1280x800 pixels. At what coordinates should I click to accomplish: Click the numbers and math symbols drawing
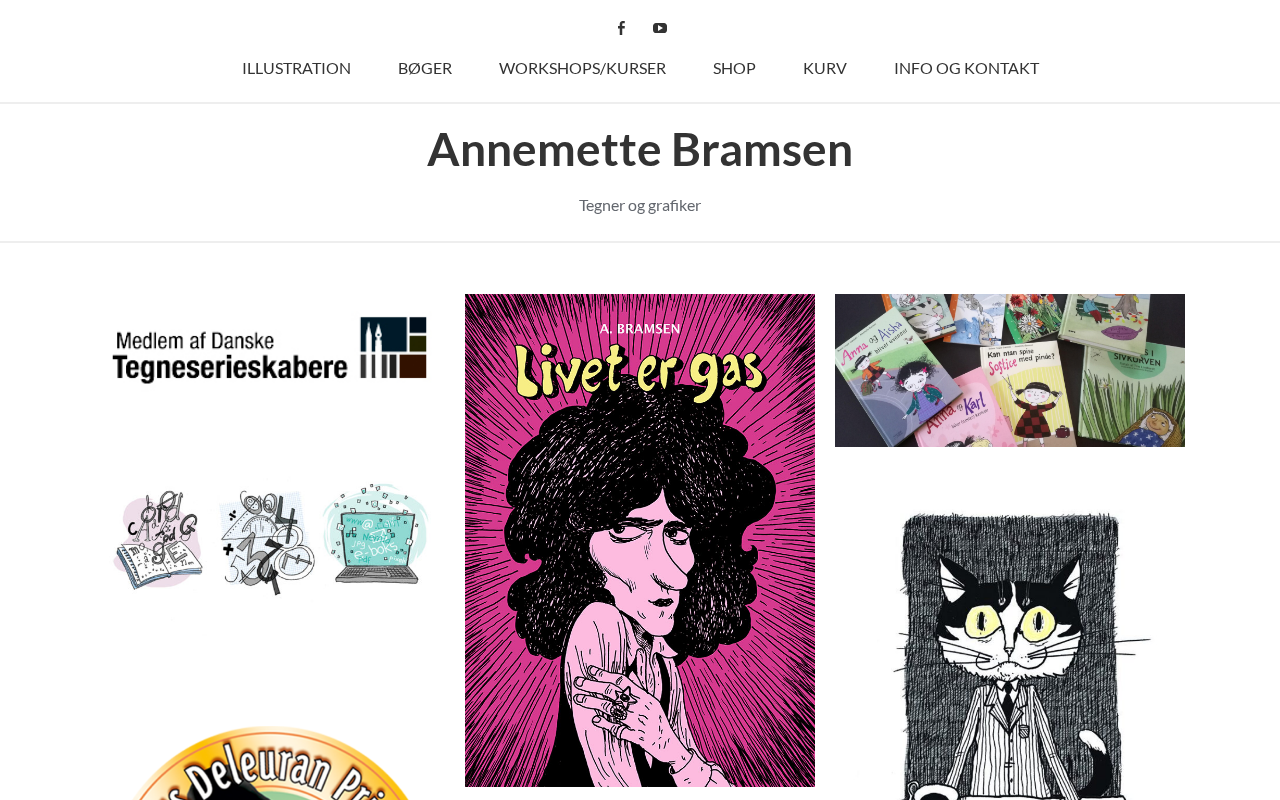click(266, 542)
